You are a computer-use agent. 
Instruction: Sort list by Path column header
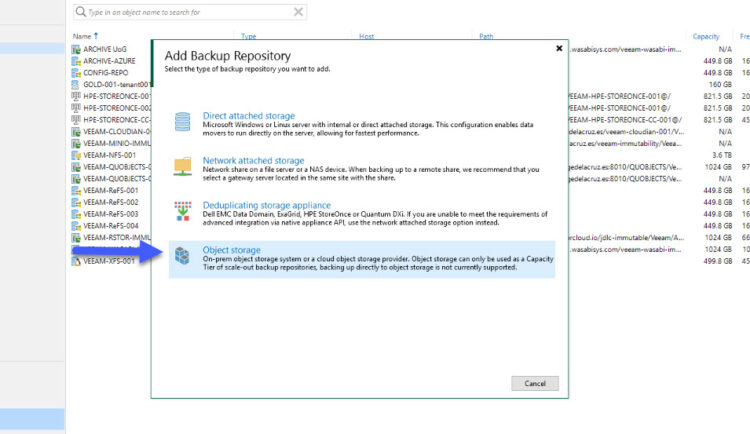tap(486, 36)
